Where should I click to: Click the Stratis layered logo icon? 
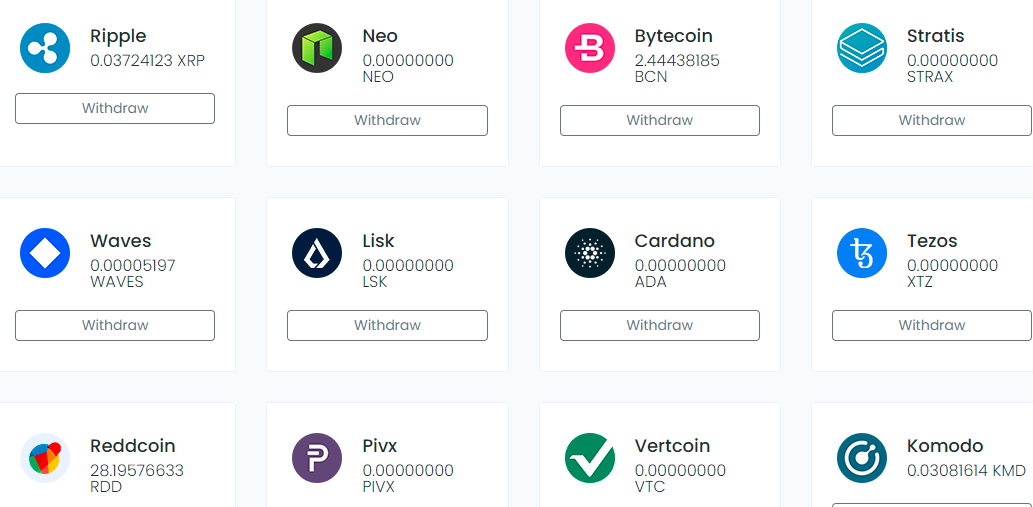862,48
